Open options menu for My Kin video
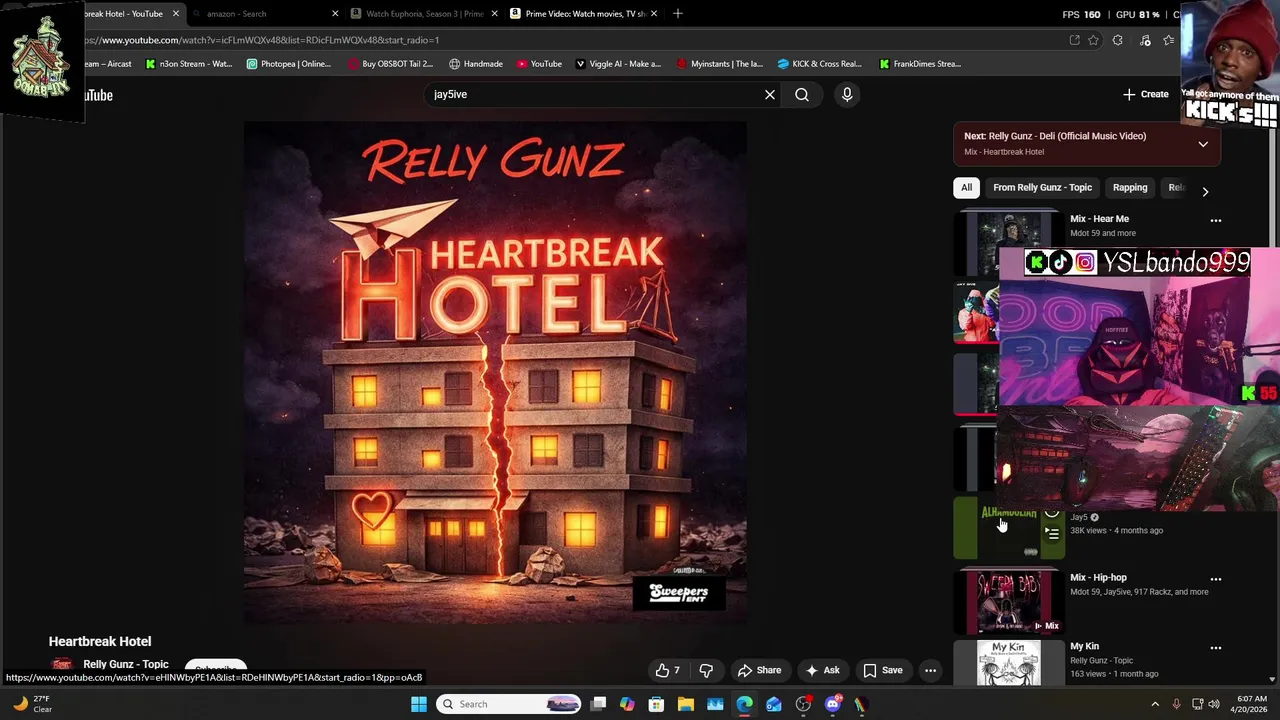Image resolution: width=1280 pixels, height=720 pixels. [x=1216, y=648]
